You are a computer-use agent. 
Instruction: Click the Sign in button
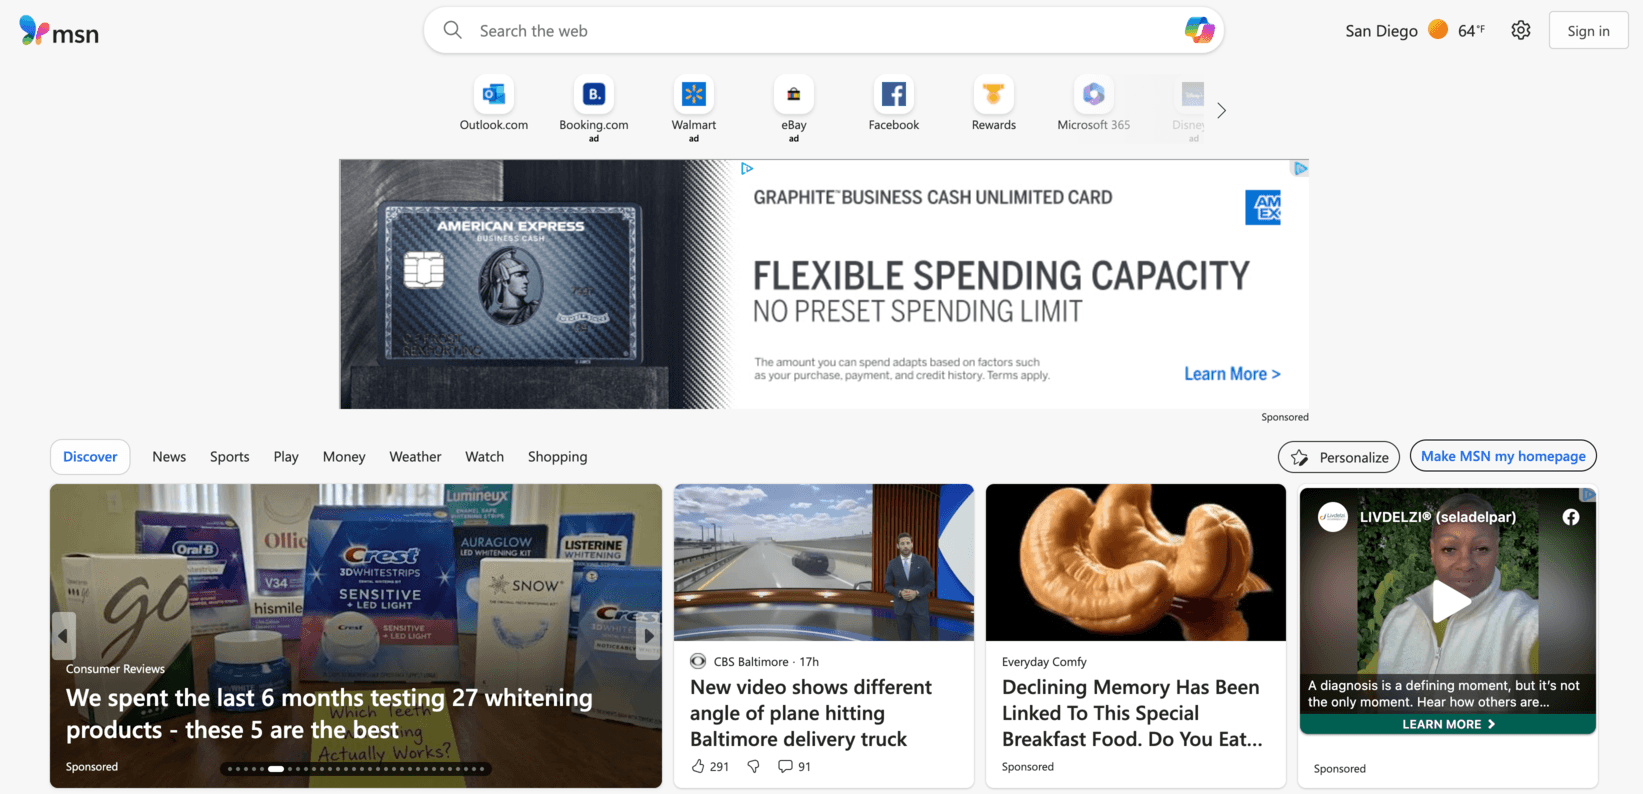(1588, 30)
